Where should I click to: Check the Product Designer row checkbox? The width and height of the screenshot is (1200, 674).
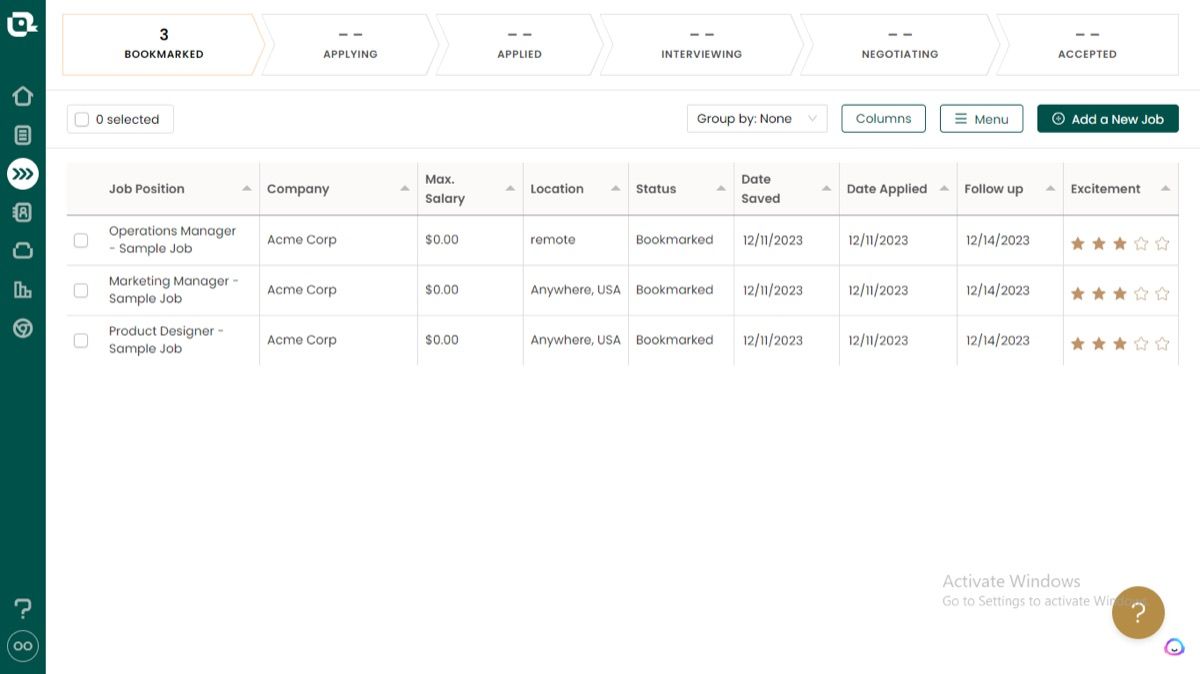pos(81,340)
